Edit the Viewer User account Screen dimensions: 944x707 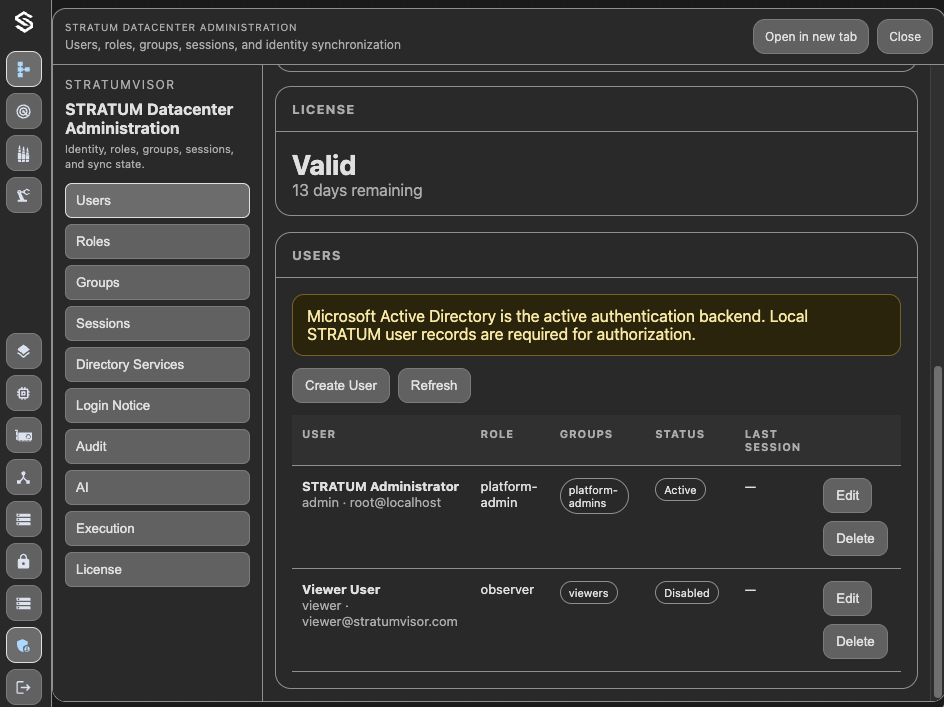point(847,599)
